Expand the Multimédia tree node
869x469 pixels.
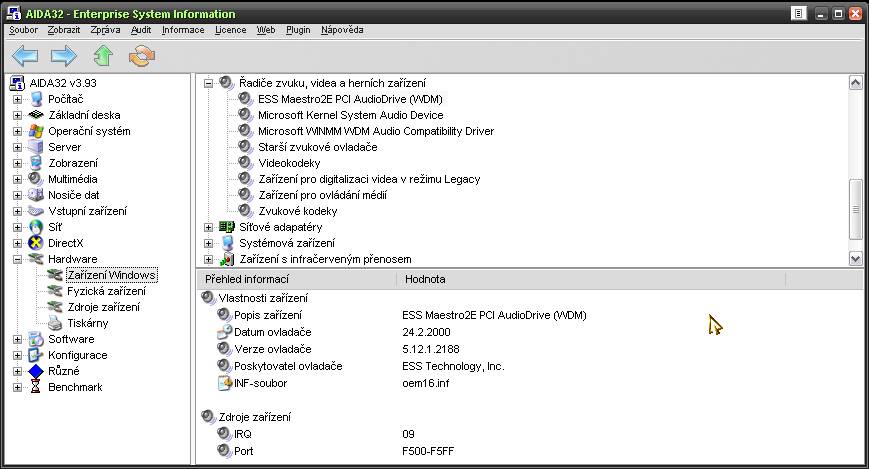click(18, 179)
